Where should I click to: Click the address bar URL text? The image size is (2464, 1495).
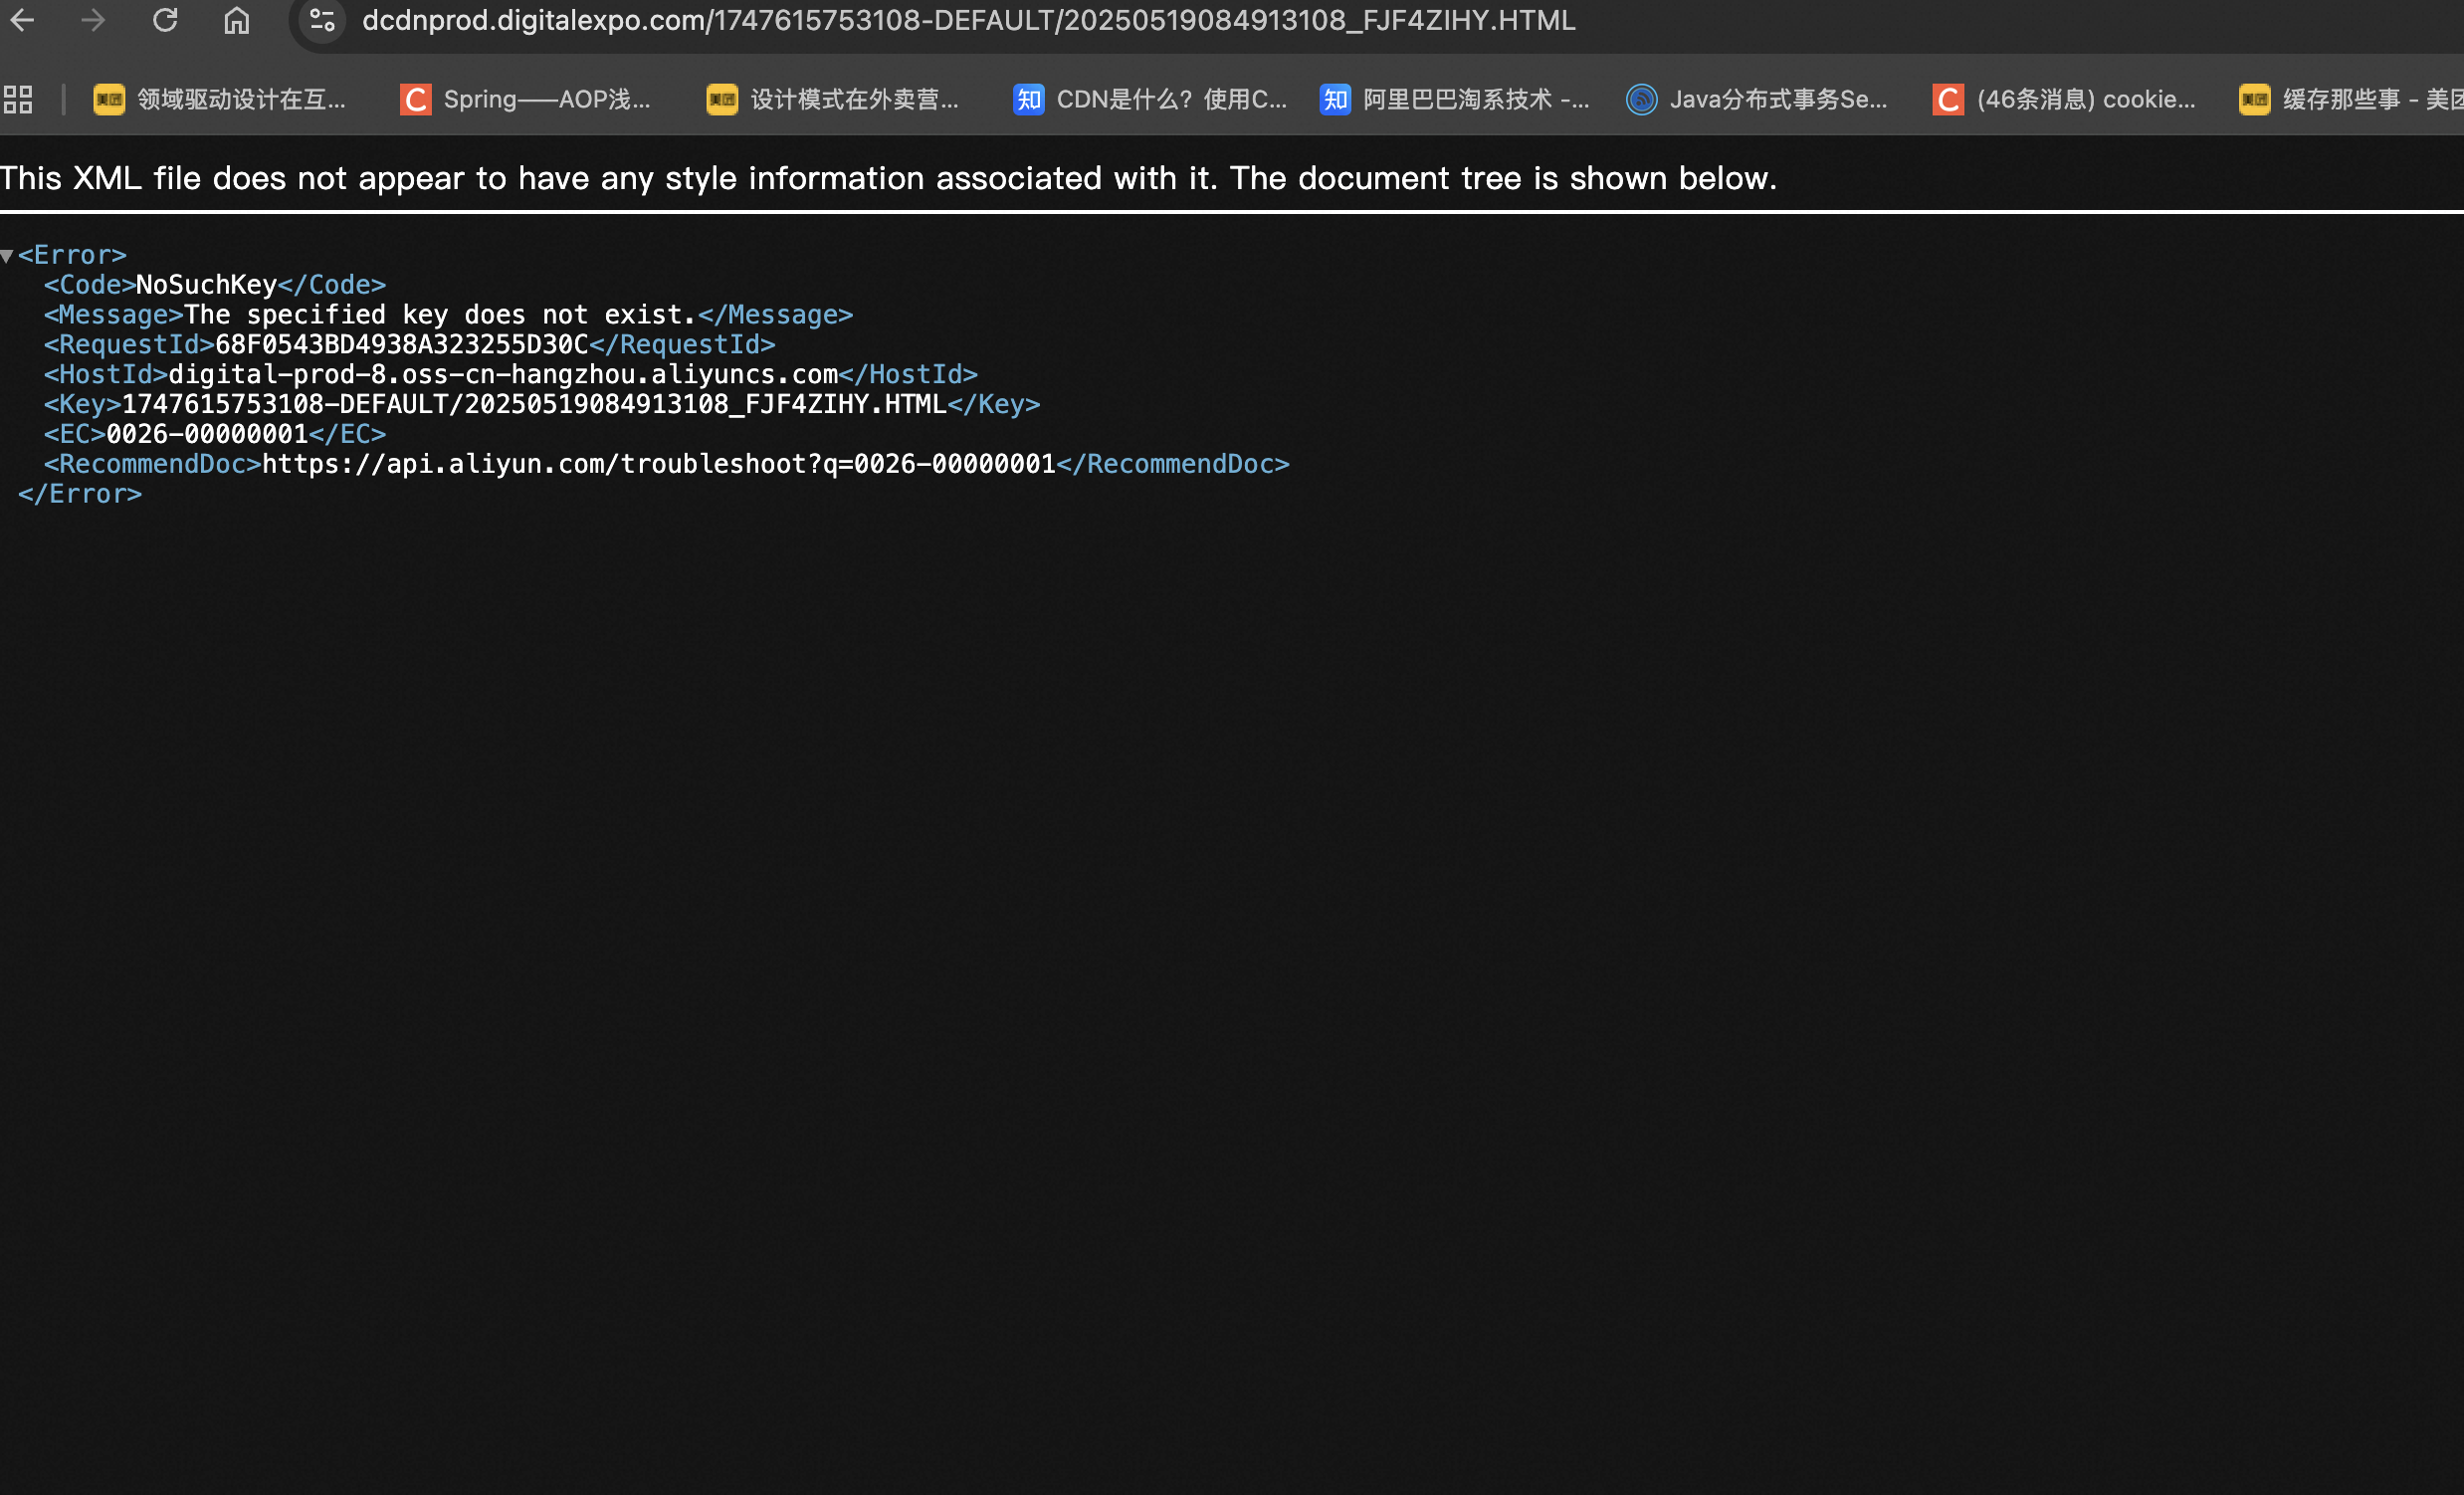[968, 20]
